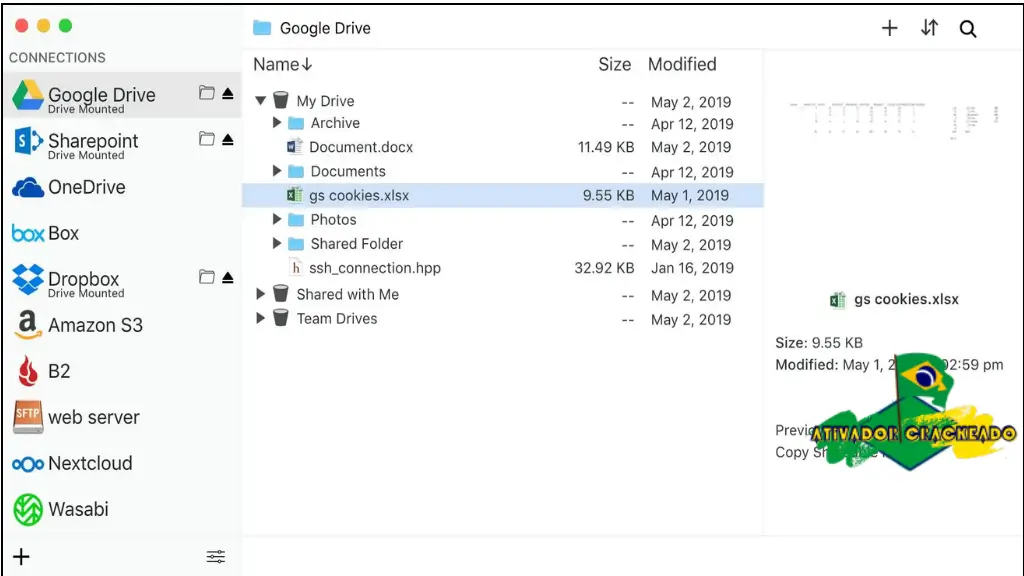Click the 'Jan 16, 2019' modified date
This screenshot has height=576, width=1024.
692,268
